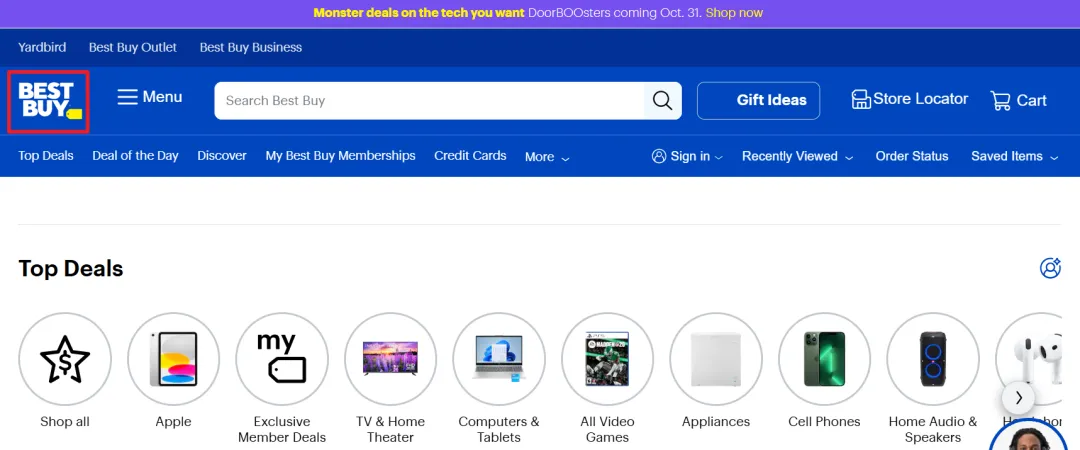The image size is (1080, 450).
Task: Click the Best Buy logo
Action: [x=48, y=101]
